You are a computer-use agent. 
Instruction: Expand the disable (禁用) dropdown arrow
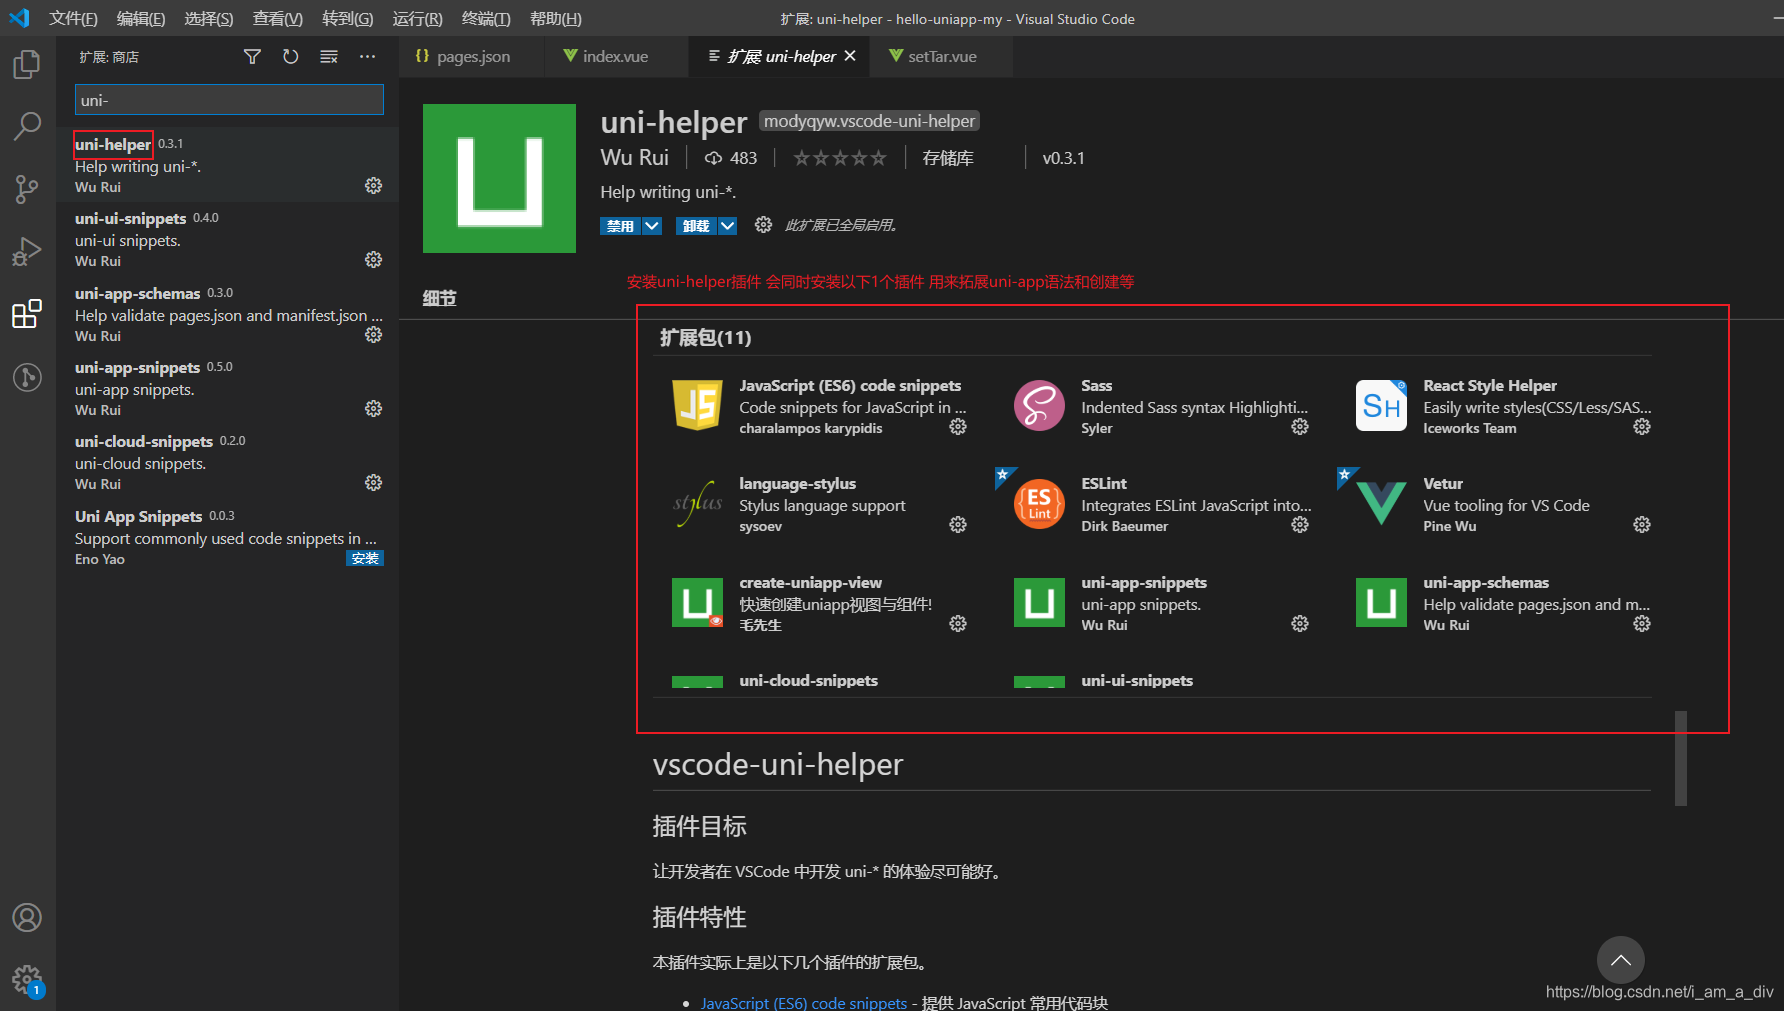(x=652, y=226)
